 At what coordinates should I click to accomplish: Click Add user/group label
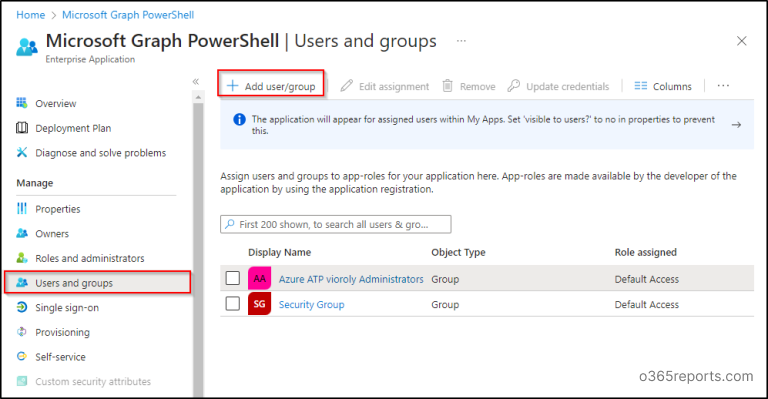tap(280, 87)
